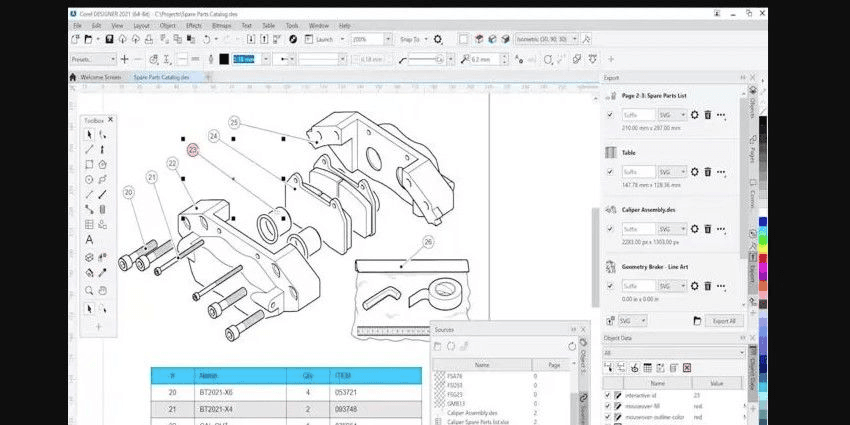The image size is (850, 425).
Task: Open the SVG format dropdown beside Export All
Action: [633, 321]
